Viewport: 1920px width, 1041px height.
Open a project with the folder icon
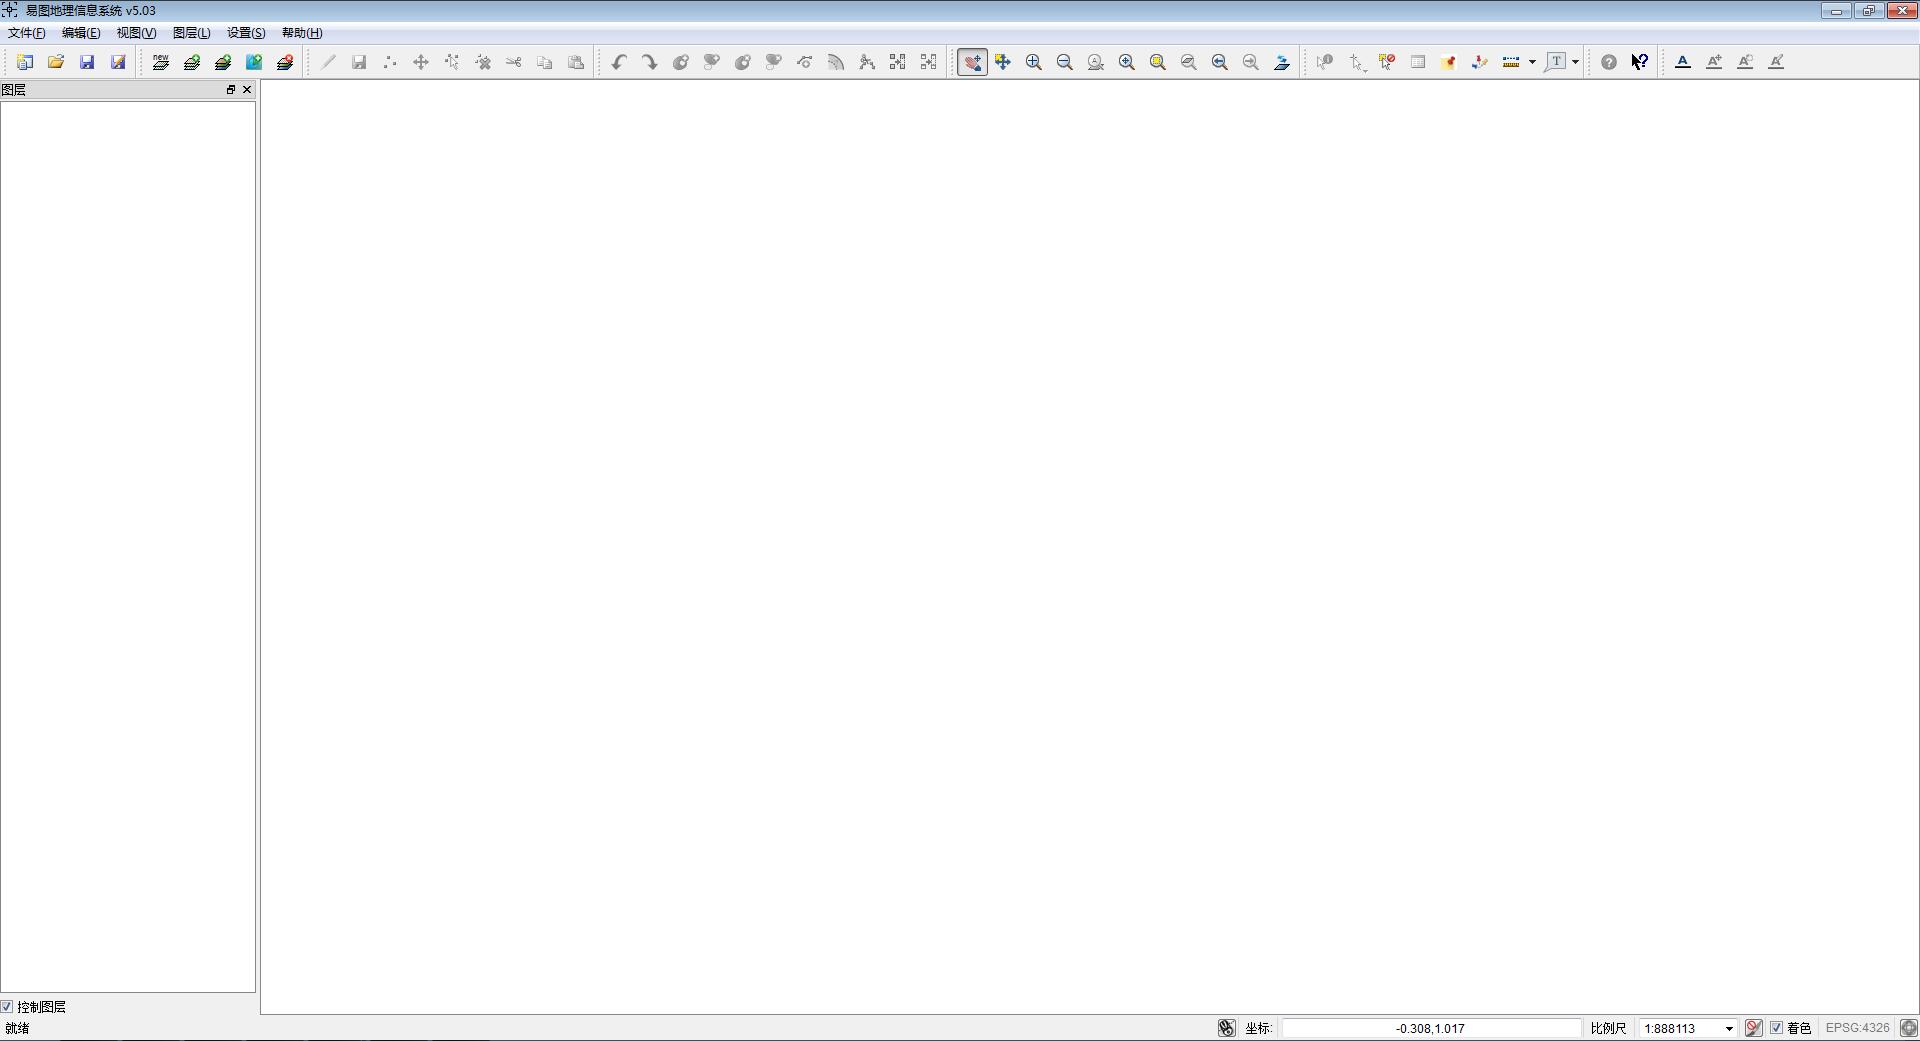[x=56, y=62]
